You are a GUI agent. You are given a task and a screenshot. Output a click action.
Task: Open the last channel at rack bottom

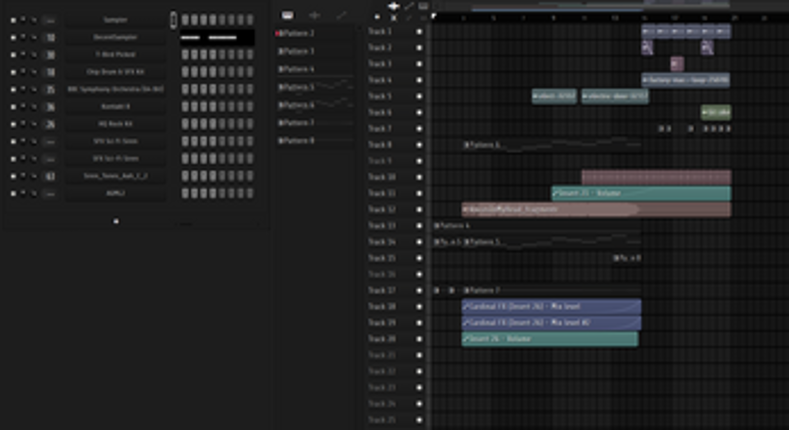point(116,193)
